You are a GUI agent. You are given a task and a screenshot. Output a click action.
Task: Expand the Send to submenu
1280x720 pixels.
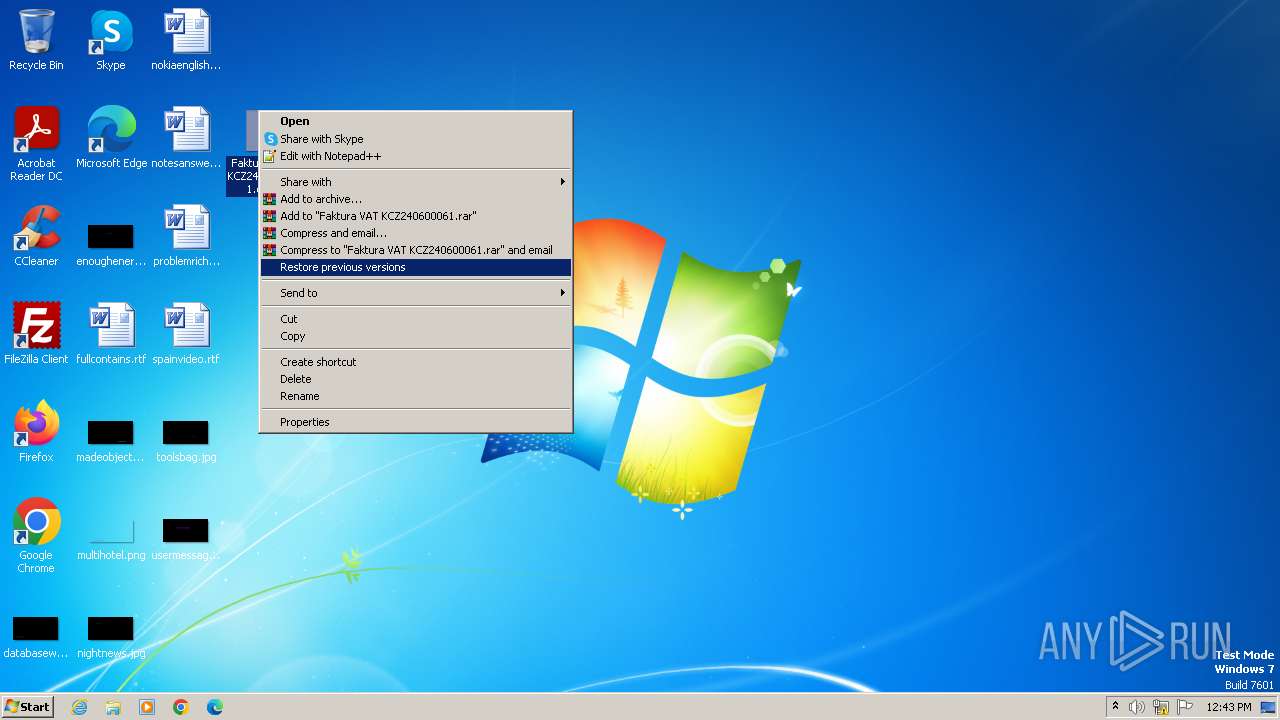(x=416, y=293)
